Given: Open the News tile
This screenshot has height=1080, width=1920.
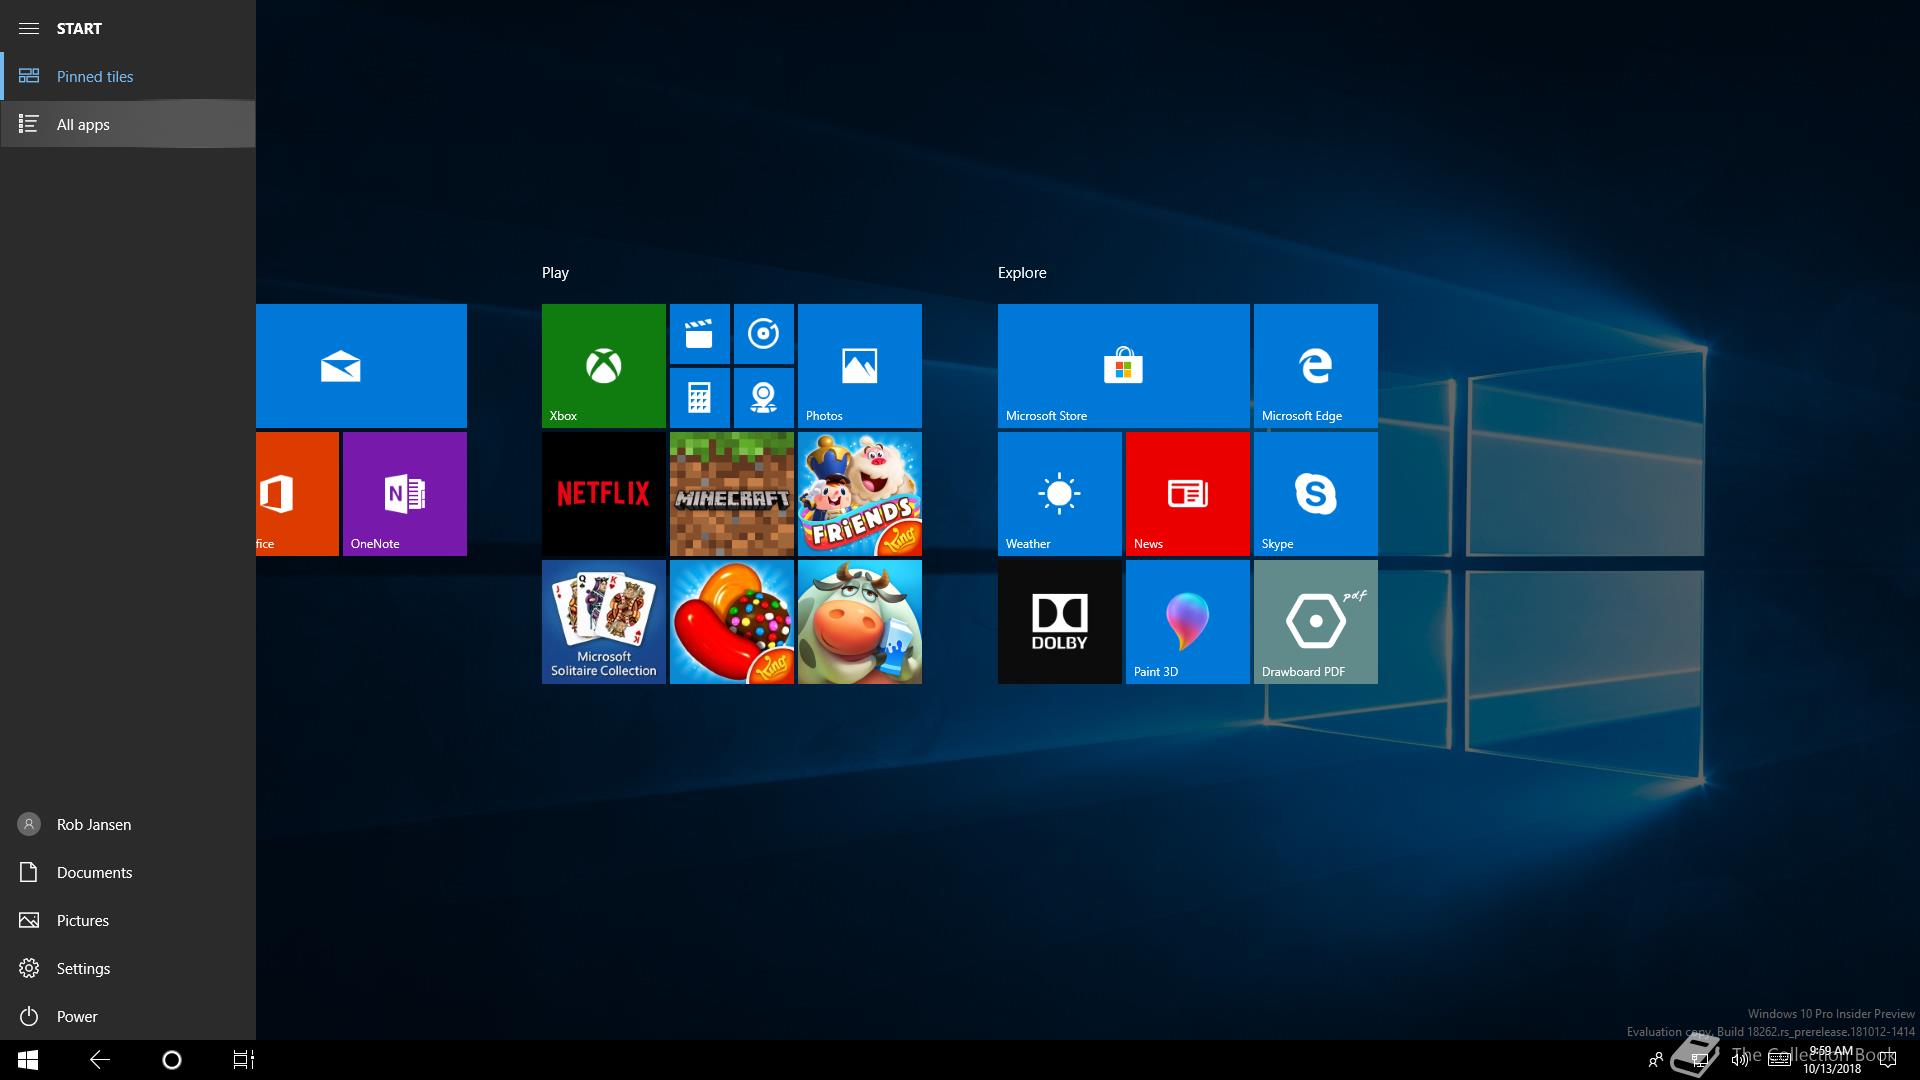Looking at the screenshot, I should pos(1187,494).
